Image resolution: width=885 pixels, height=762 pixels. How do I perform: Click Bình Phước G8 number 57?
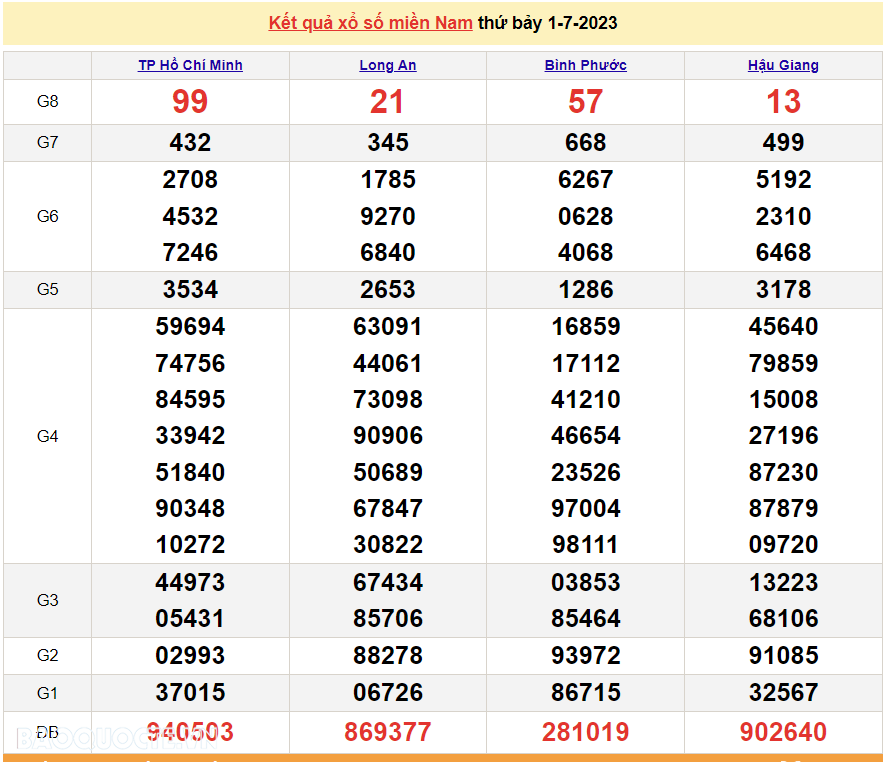click(585, 102)
